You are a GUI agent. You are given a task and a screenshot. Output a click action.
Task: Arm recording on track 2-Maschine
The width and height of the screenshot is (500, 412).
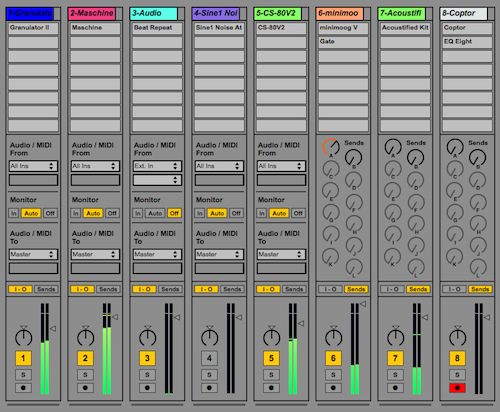pos(85,388)
